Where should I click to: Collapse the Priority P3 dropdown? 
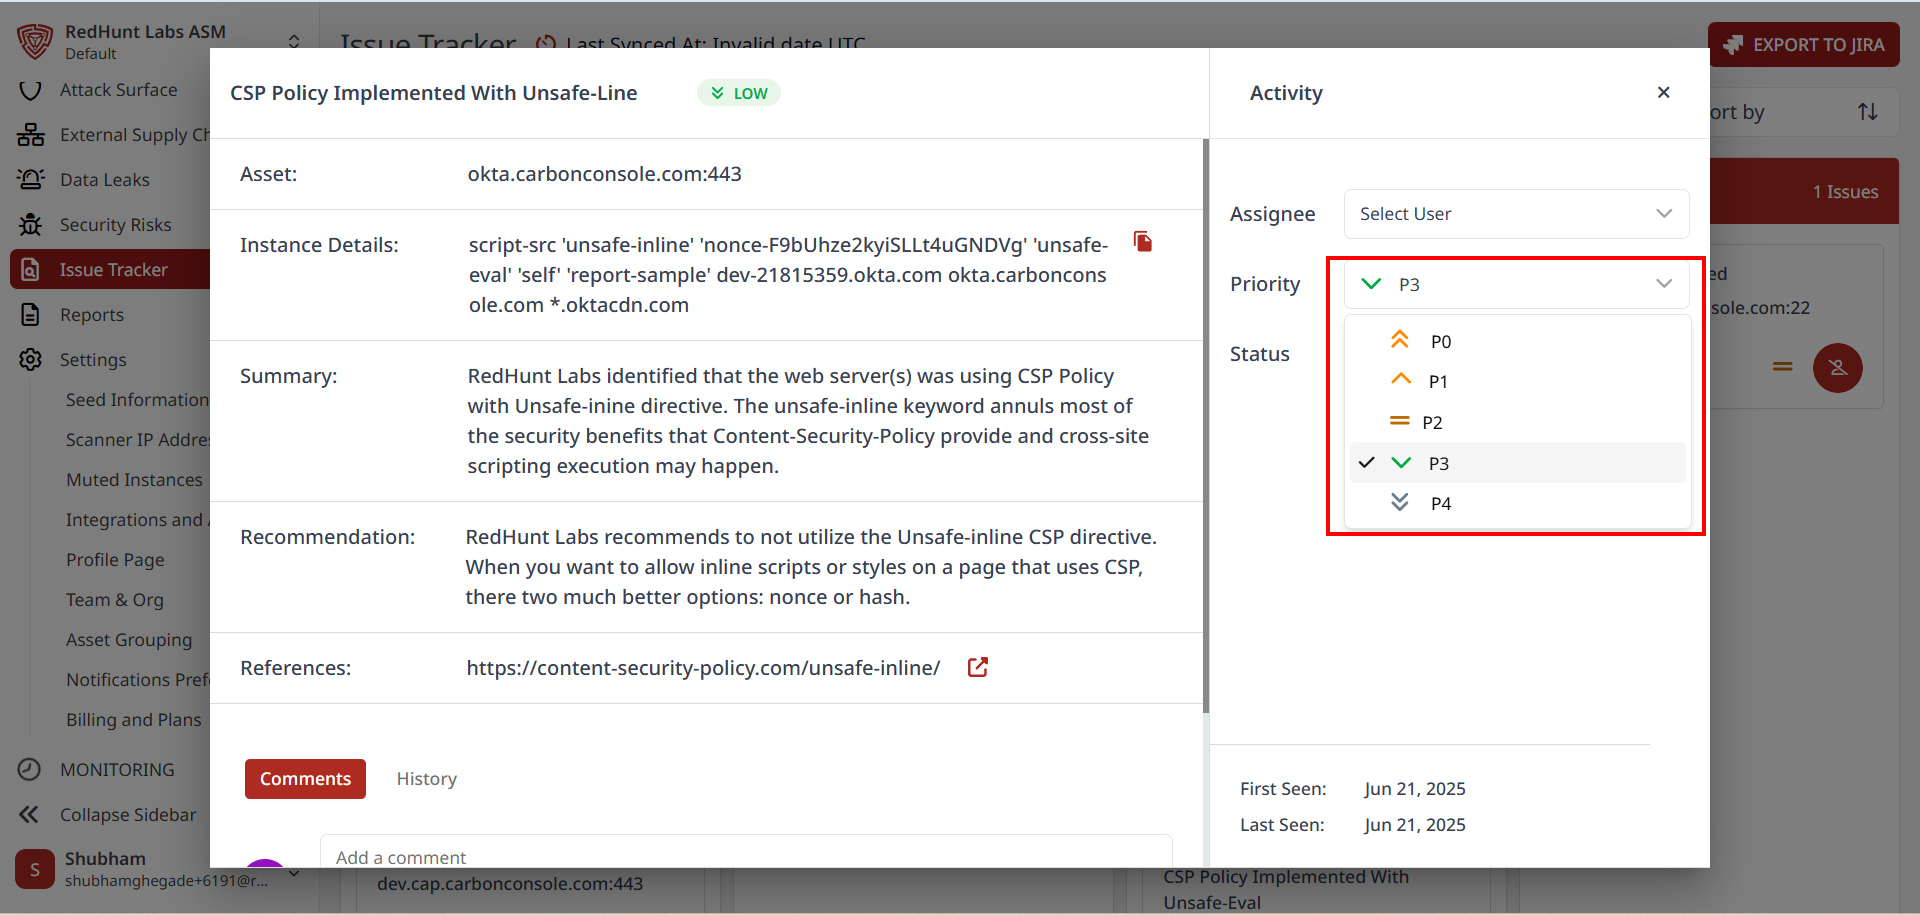pyautogui.click(x=1516, y=284)
